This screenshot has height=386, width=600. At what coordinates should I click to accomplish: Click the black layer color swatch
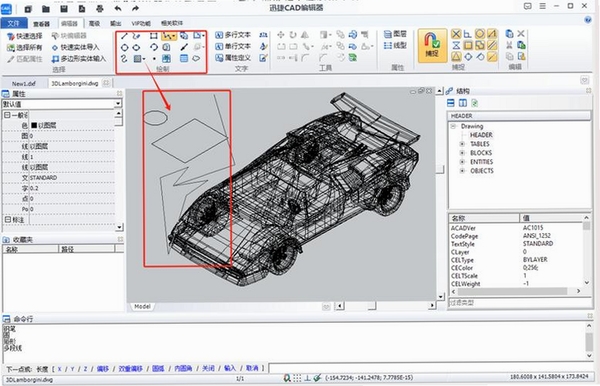coord(34,125)
